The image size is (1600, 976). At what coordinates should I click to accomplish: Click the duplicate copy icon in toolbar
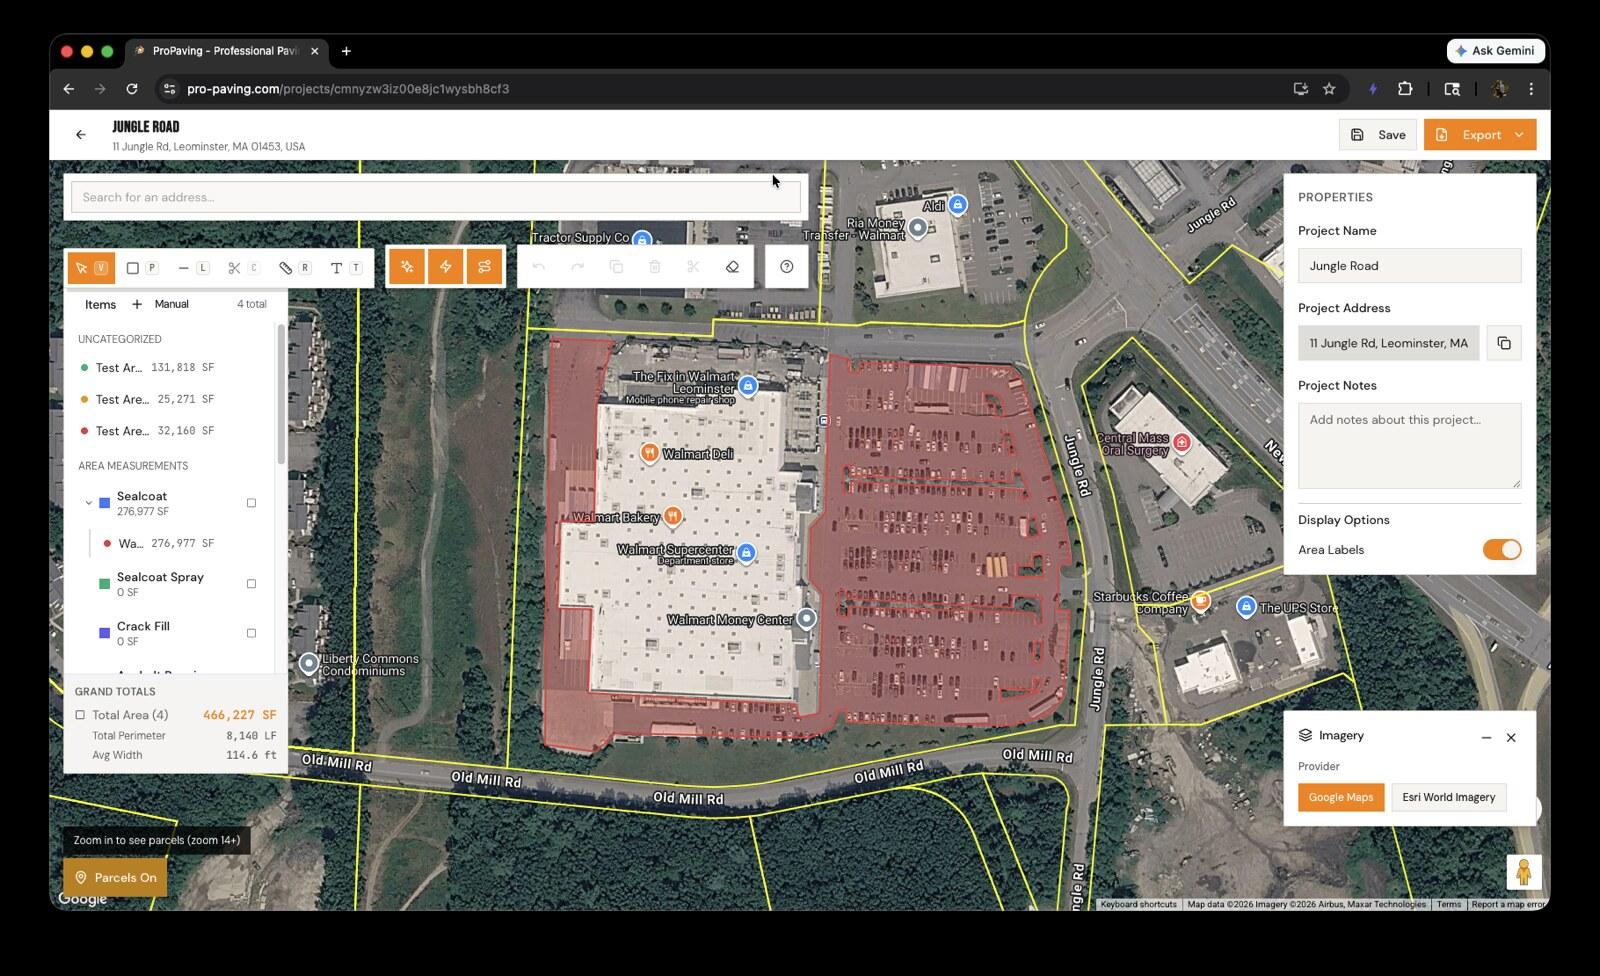[x=616, y=267]
